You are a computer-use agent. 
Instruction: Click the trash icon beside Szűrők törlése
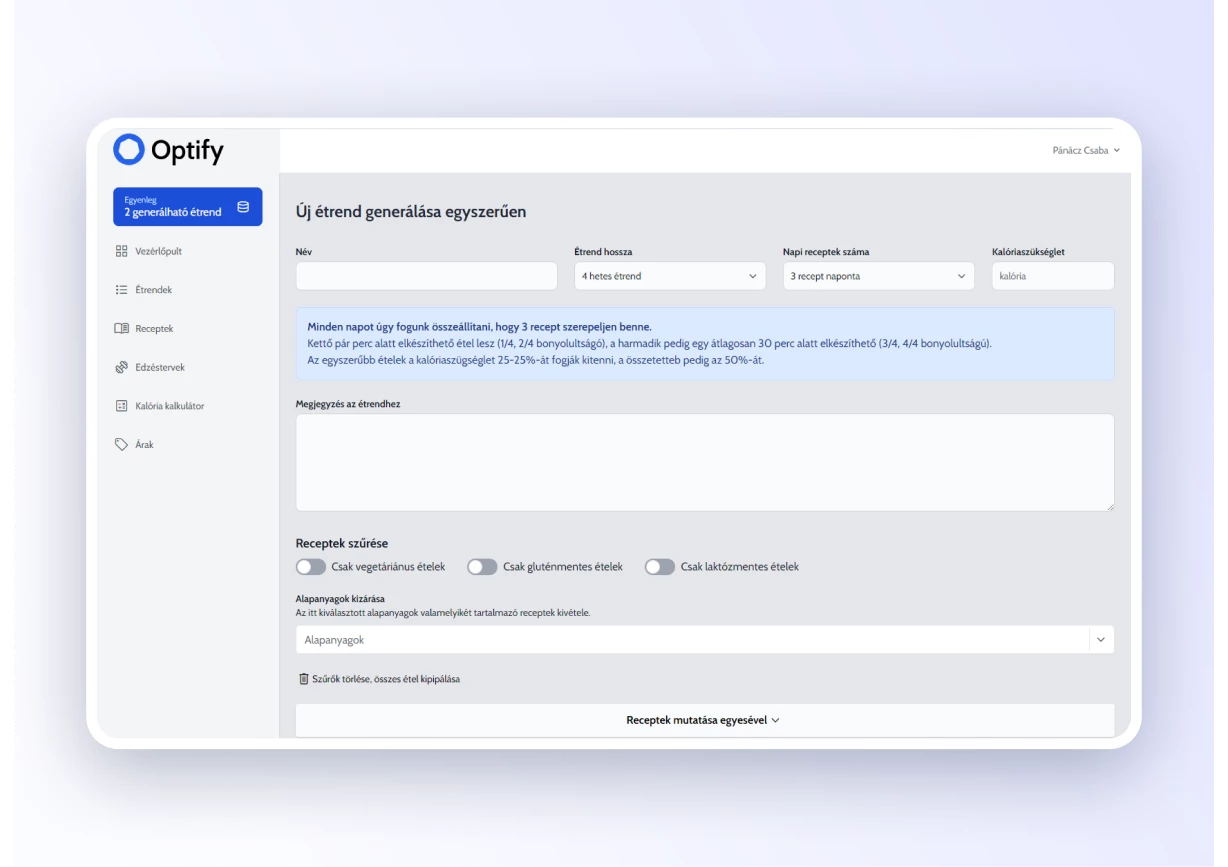[x=304, y=679]
